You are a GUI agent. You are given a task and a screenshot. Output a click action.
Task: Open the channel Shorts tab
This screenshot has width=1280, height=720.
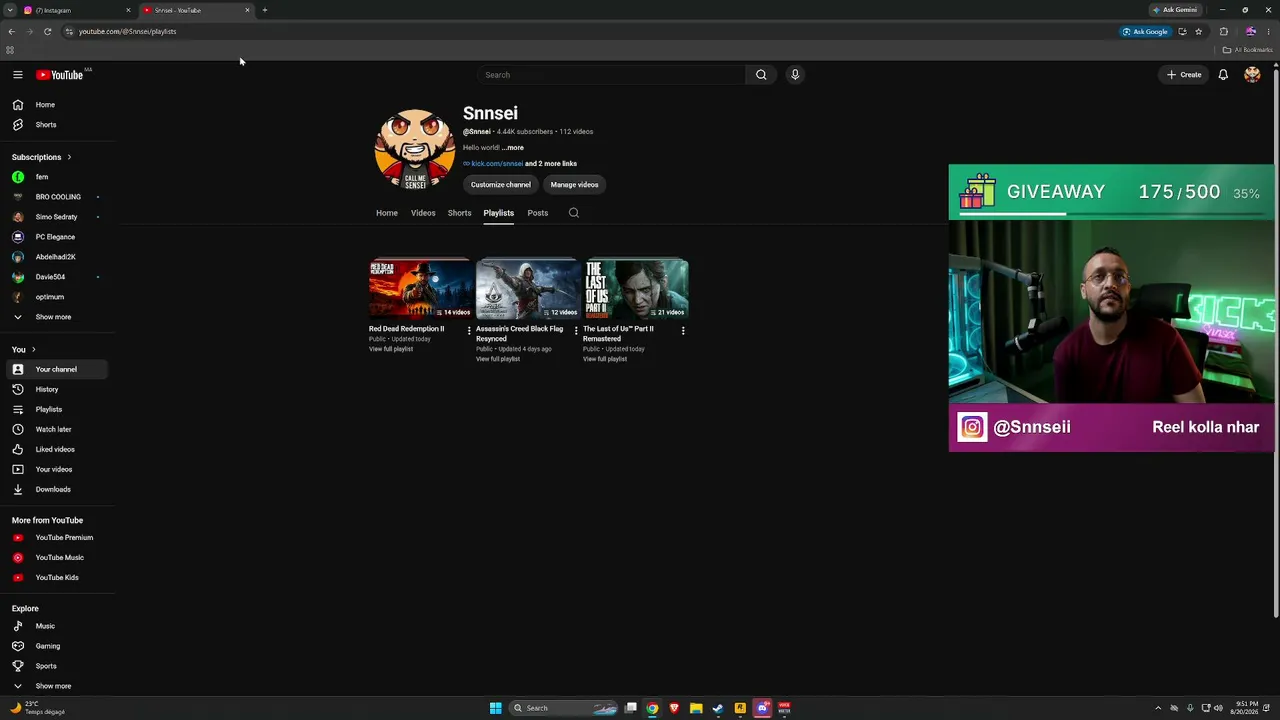pos(459,213)
